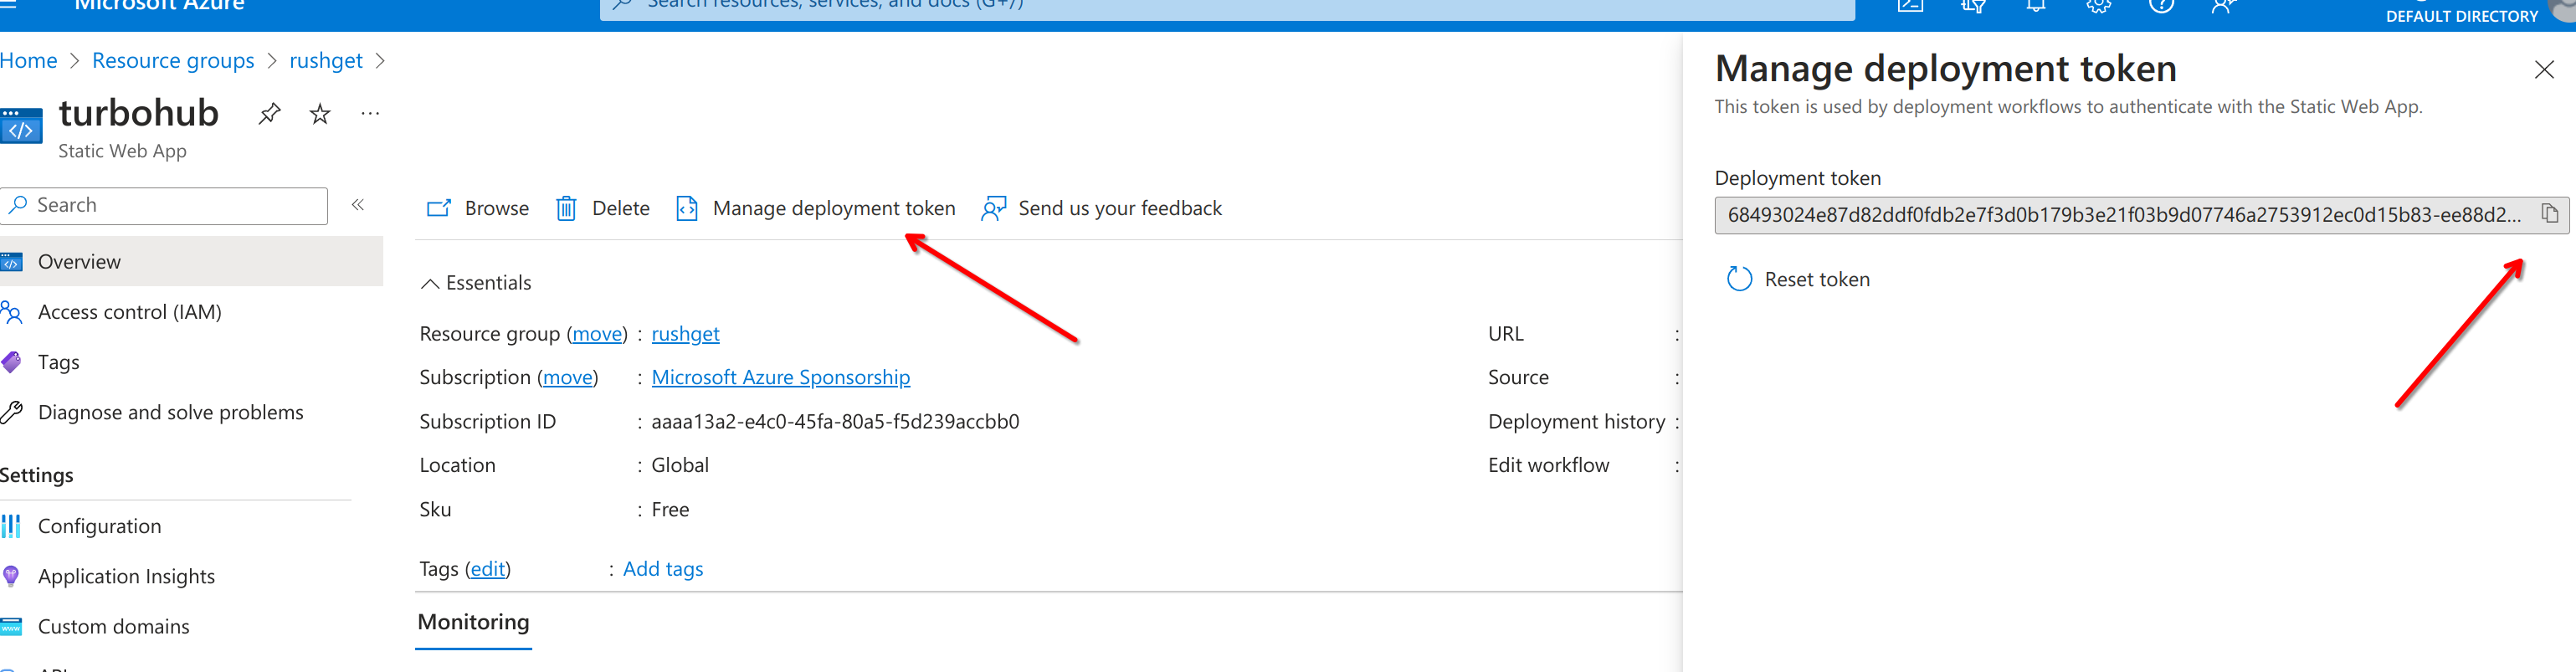Open Manage deployment token in toolbar
Image resolution: width=2576 pixels, height=672 pixels.
pyautogui.click(x=816, y=208)
